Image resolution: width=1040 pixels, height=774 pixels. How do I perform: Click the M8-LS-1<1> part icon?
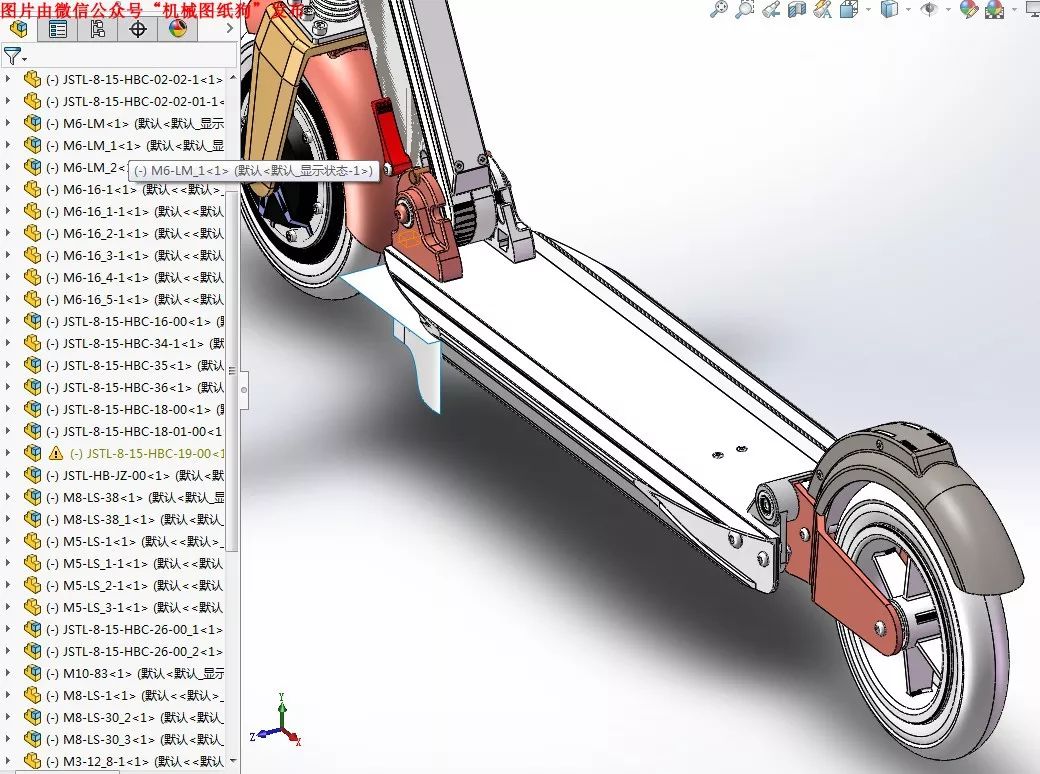[32, 695]
